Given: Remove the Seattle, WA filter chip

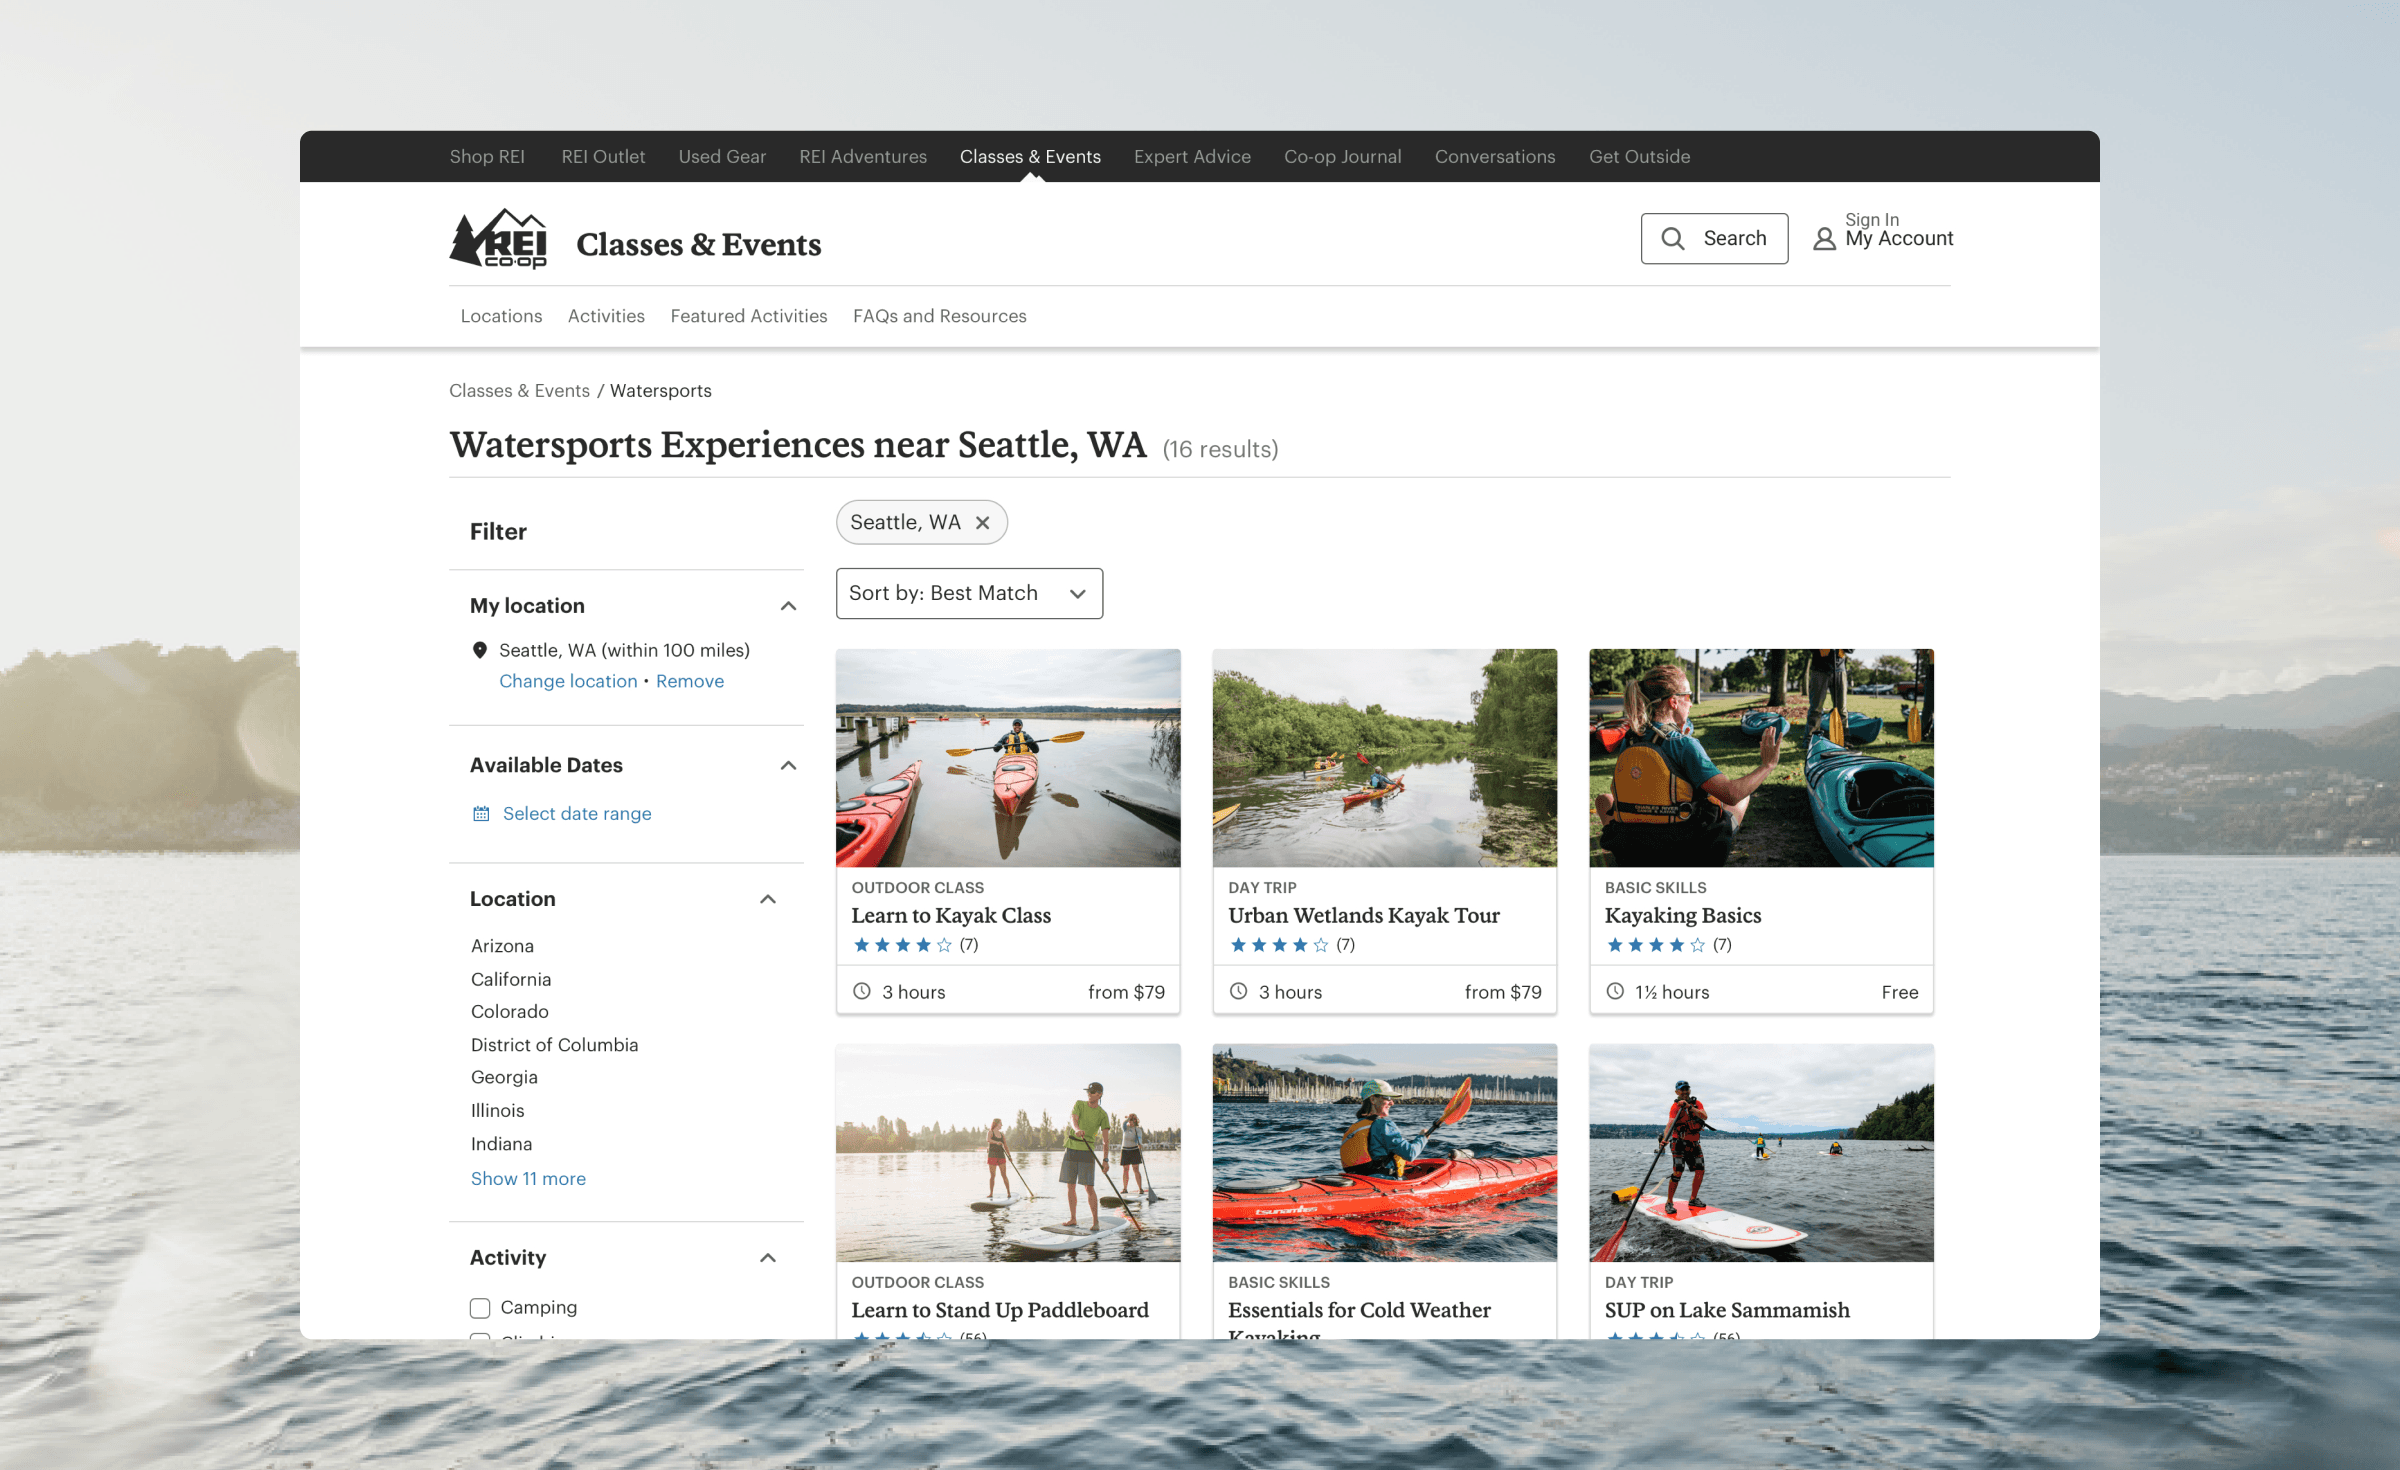Looking at the screenshot, I should point(983,522).
